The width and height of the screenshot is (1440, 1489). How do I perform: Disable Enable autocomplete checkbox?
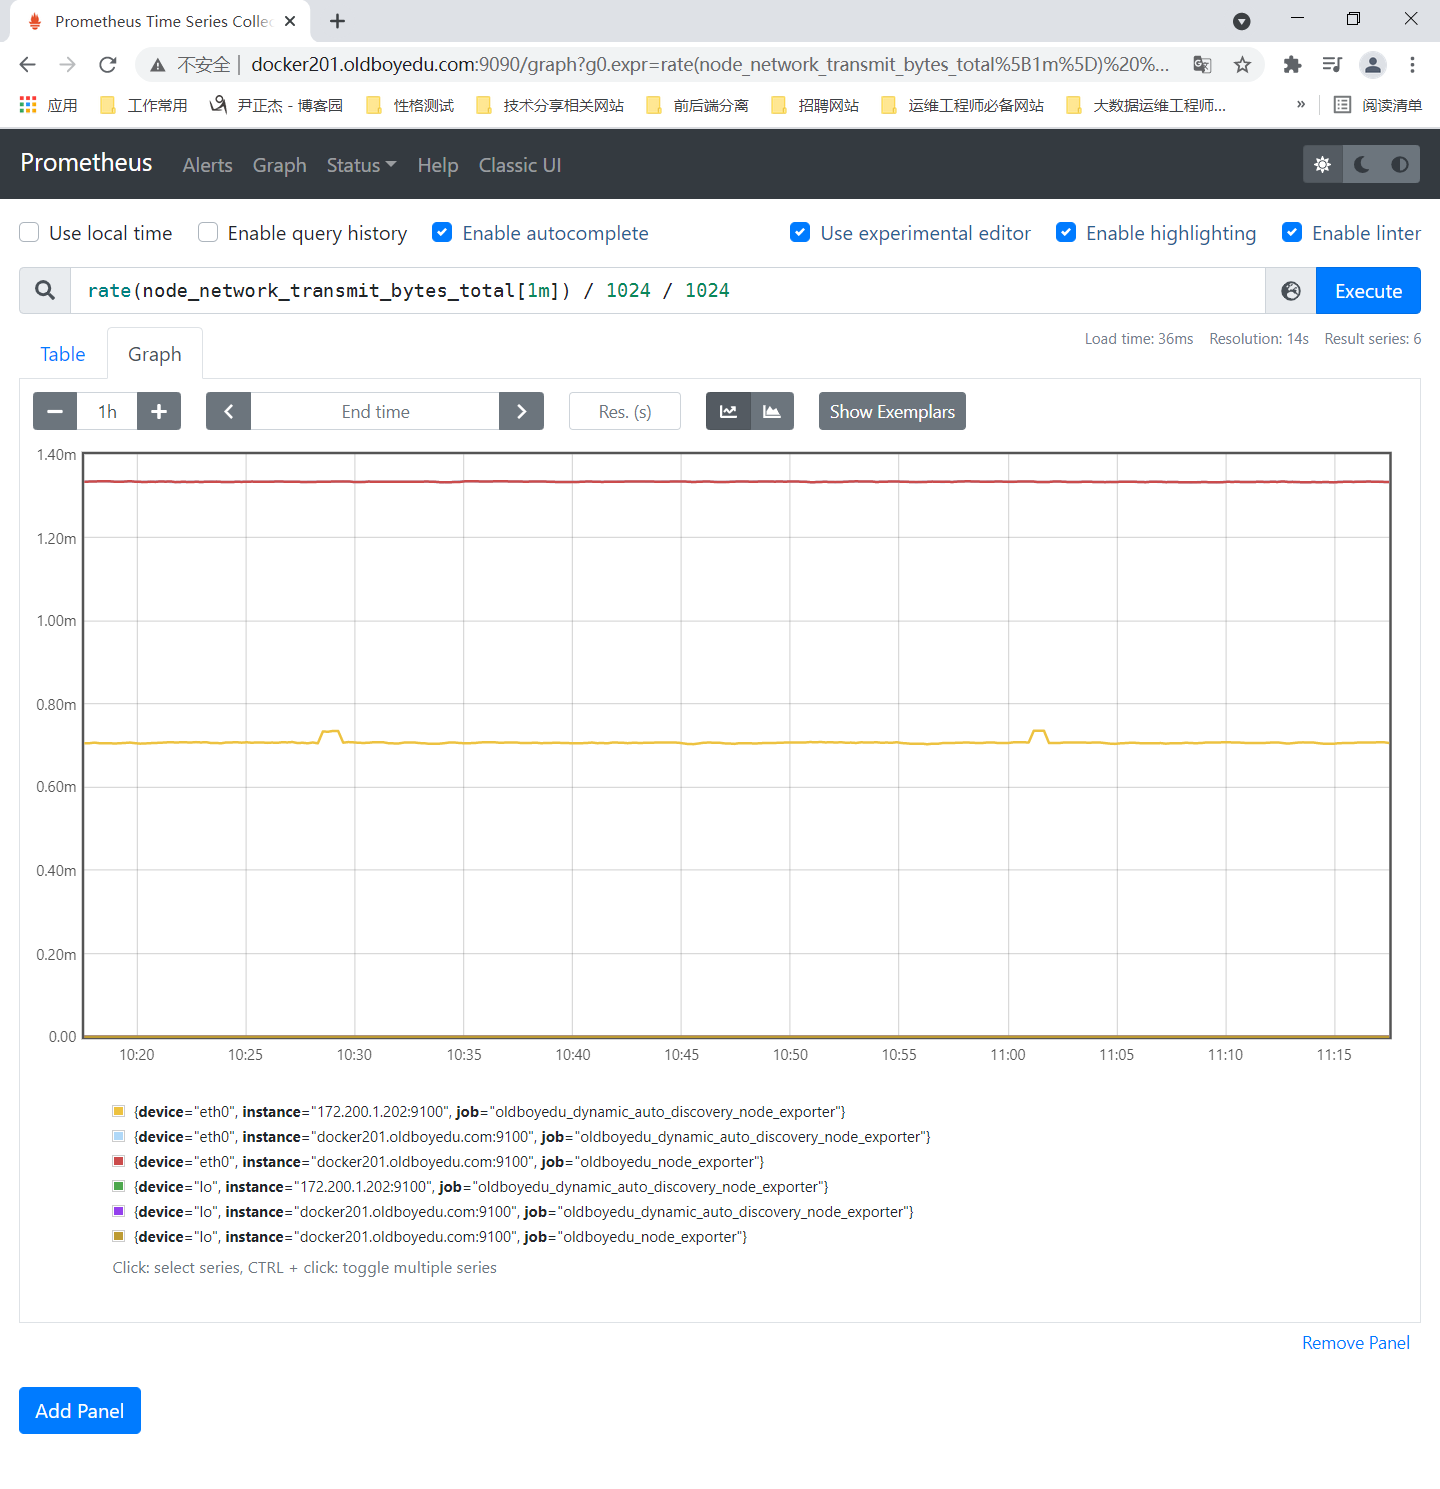tap(442, 233)
